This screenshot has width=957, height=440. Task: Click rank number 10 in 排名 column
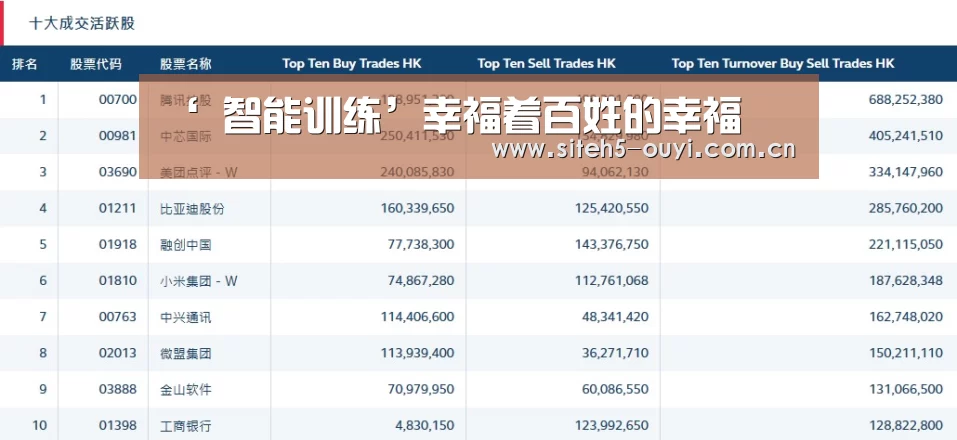tap(40, 425)
